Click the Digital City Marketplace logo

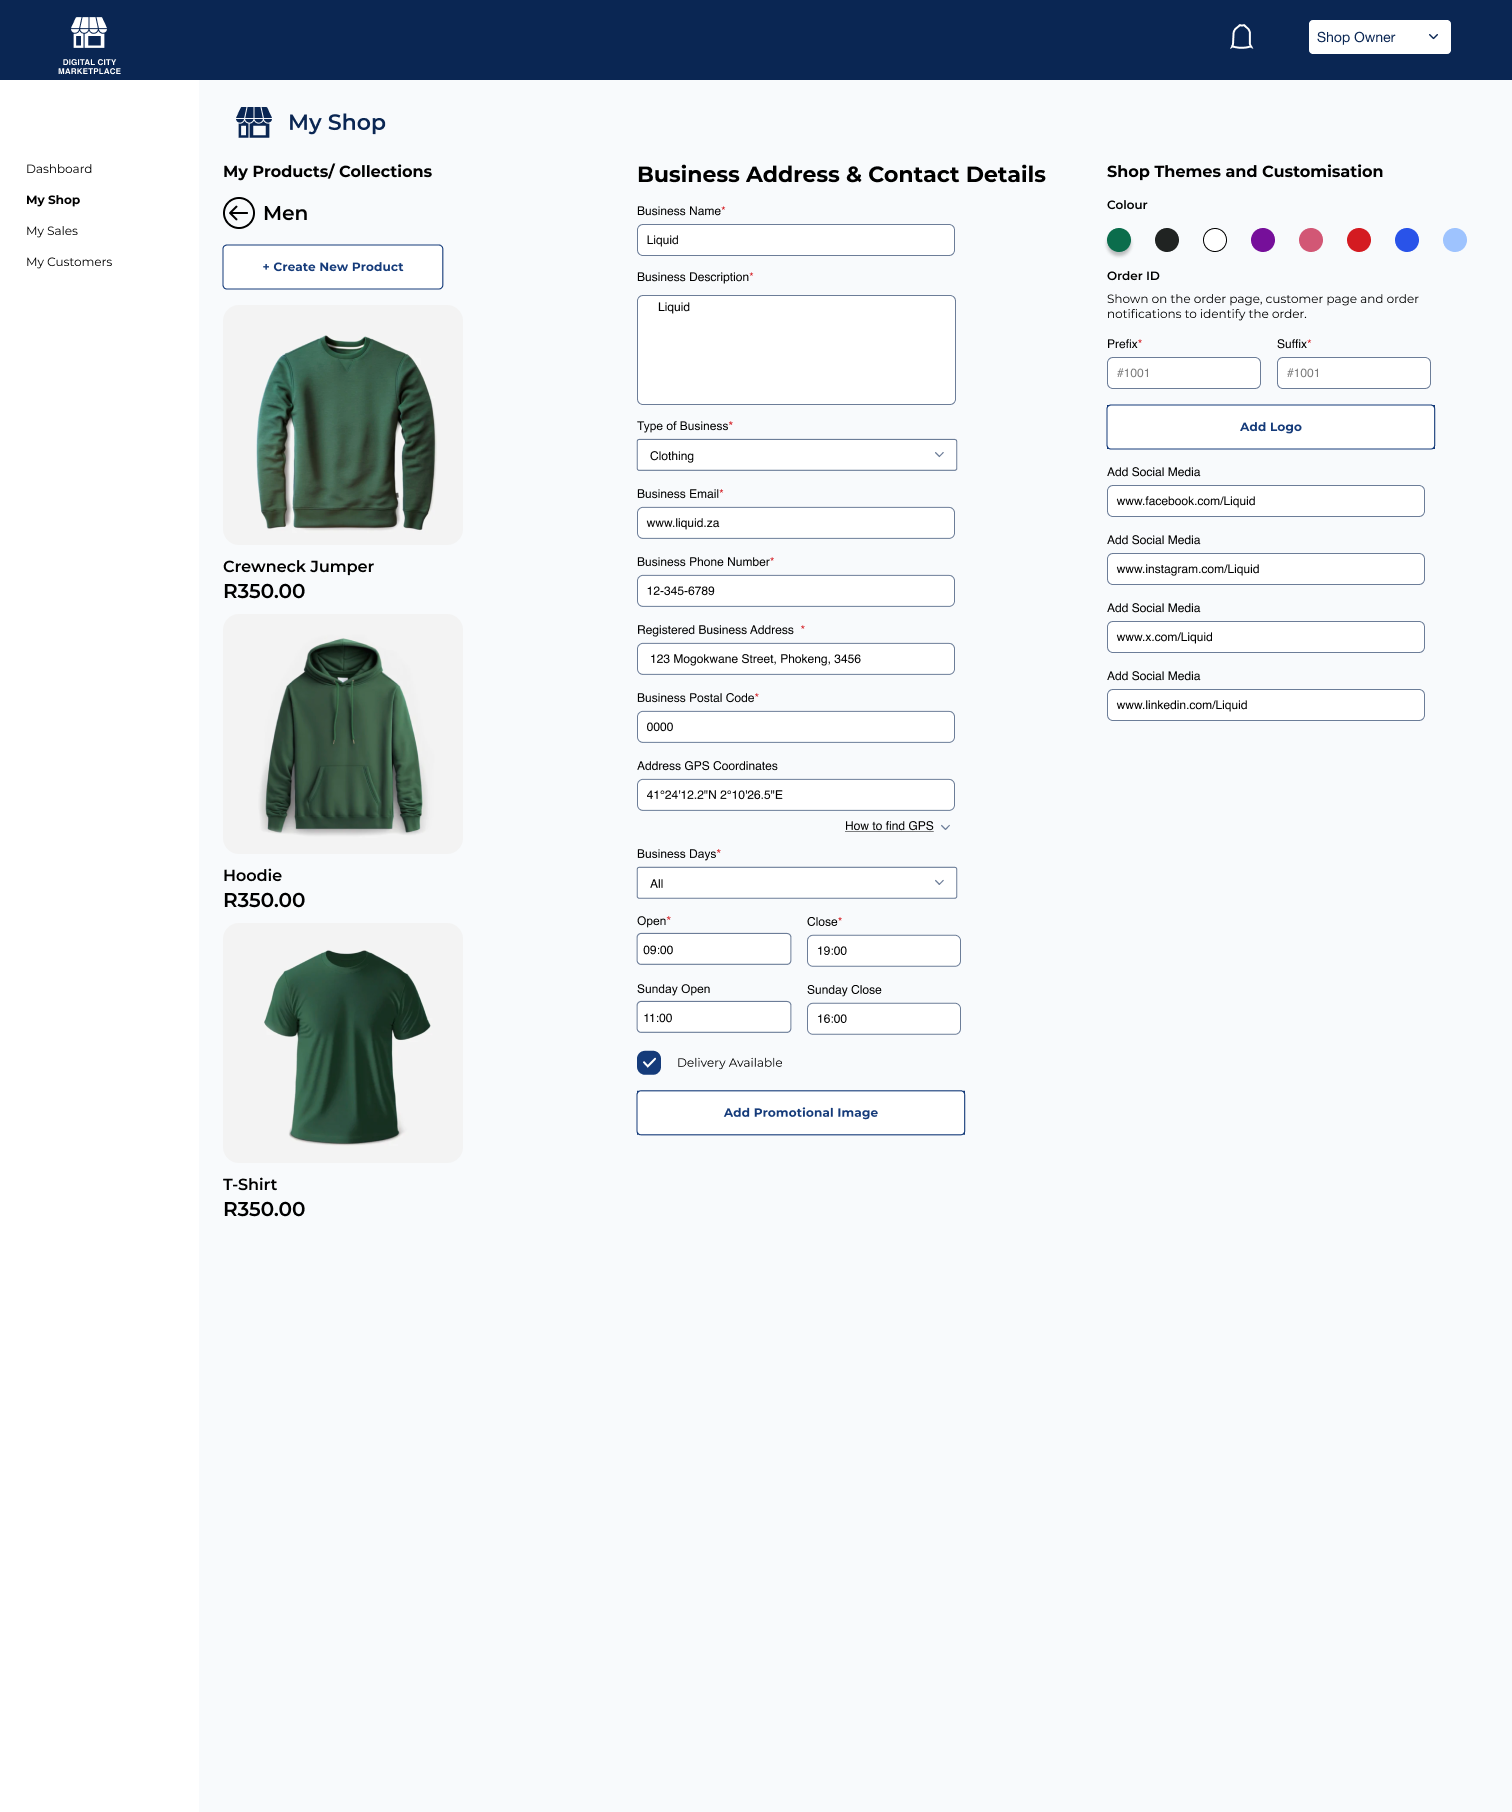coord(89,44)
